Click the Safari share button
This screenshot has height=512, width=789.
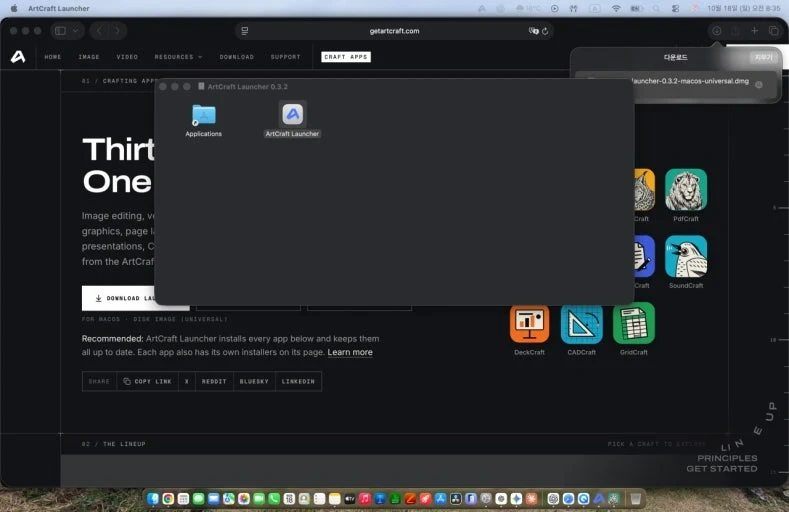coord(735,31)
